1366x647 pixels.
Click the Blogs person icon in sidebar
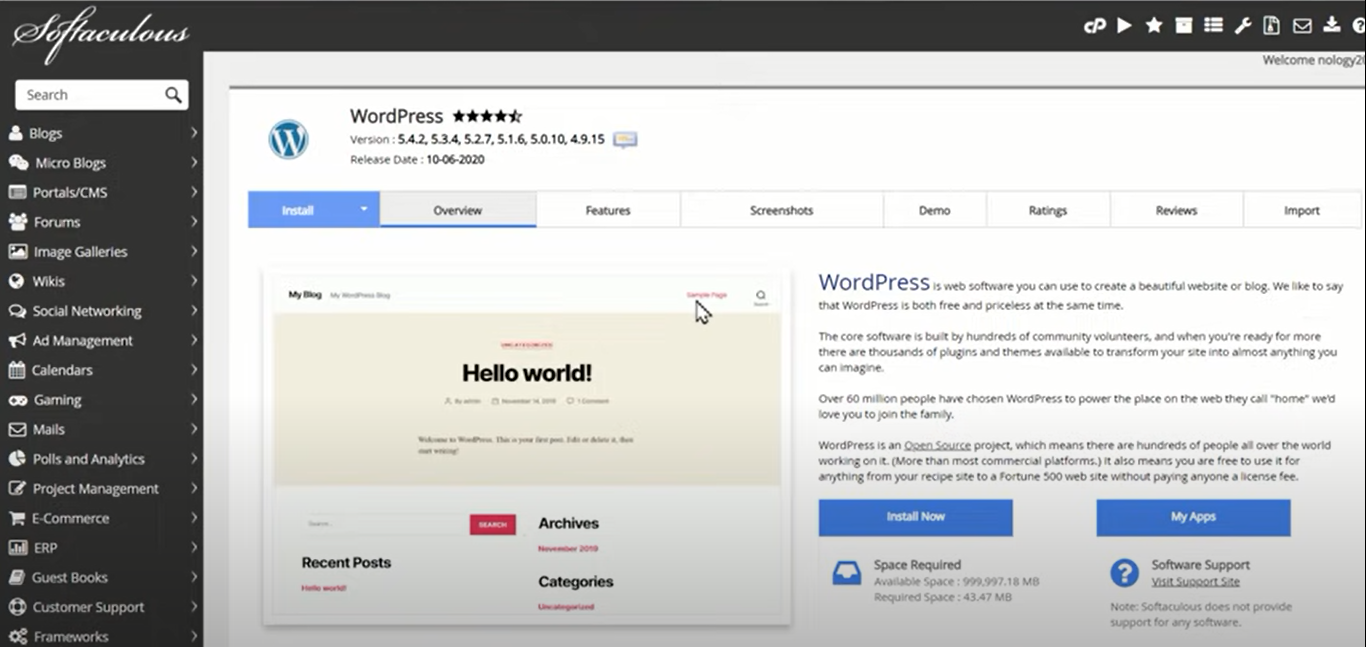16,133
